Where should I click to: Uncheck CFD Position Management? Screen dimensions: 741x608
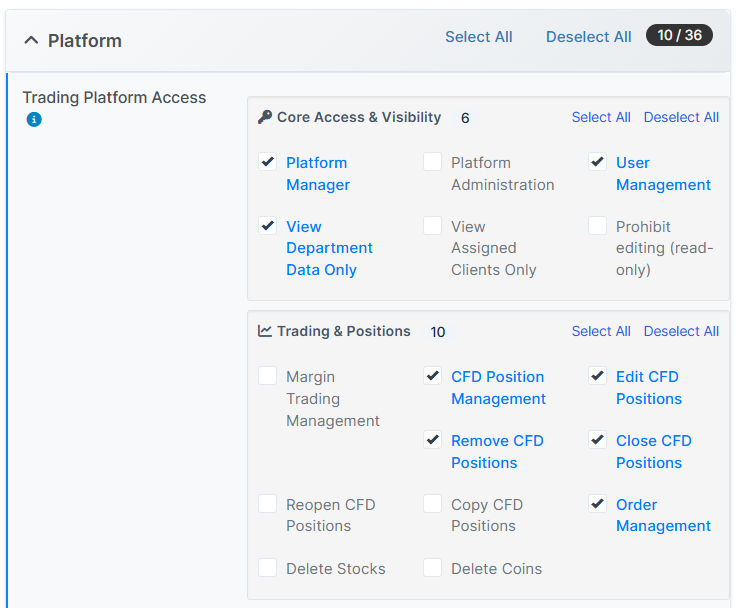pyautogui.click(x=432, y=376)
